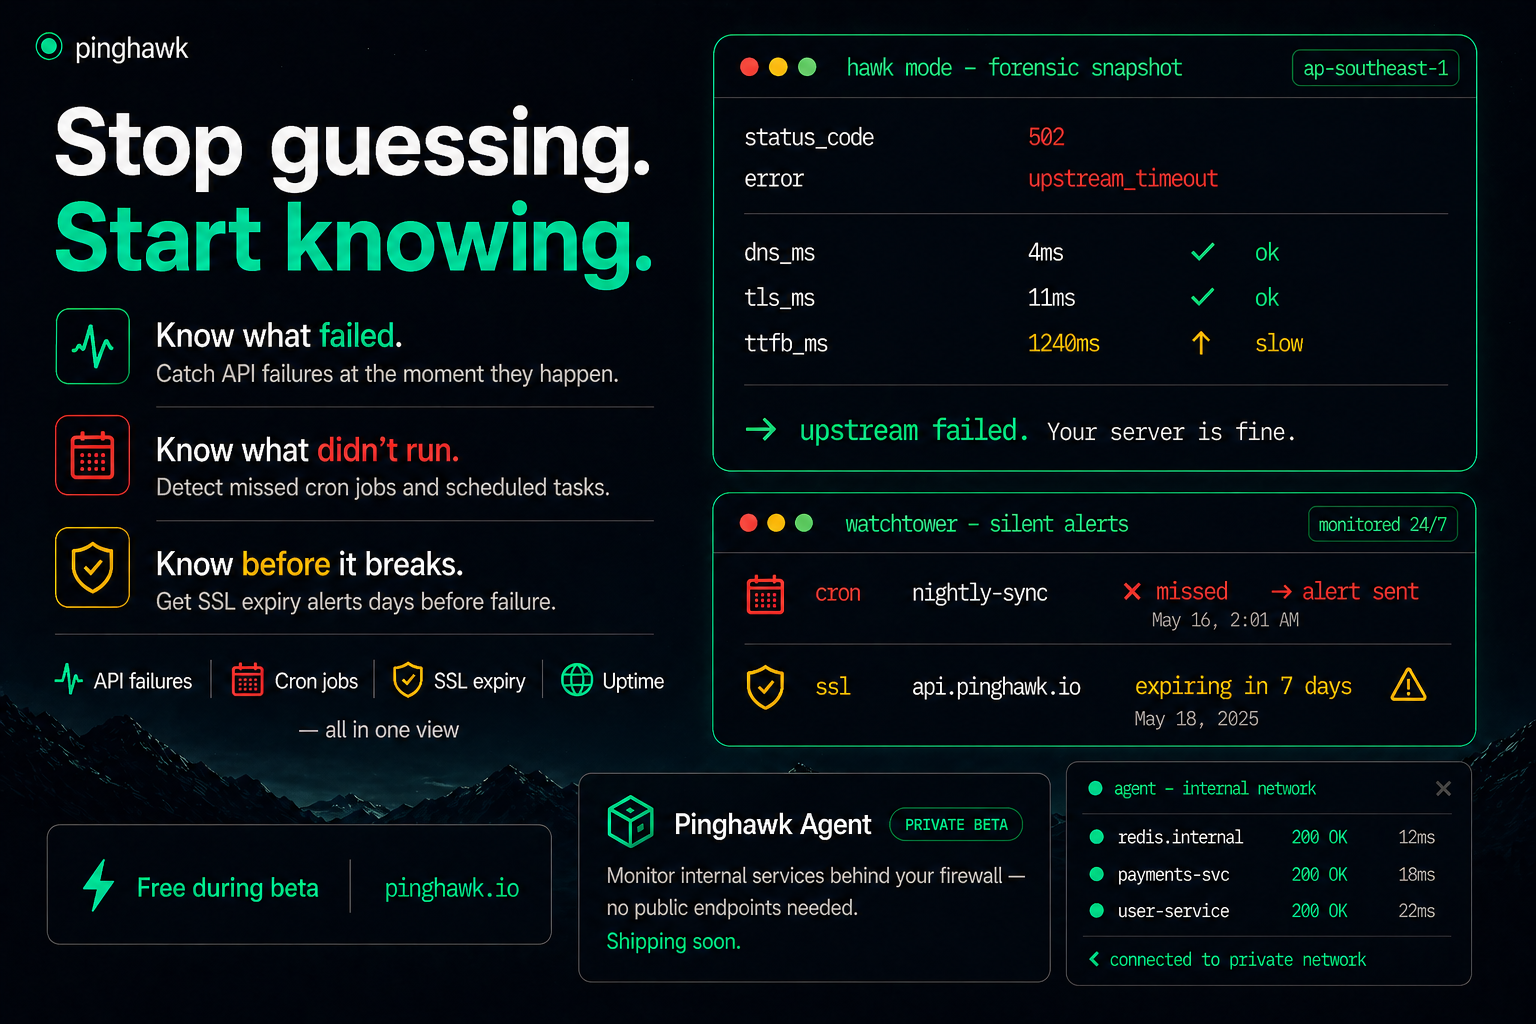Click the 22ms latency value
The image size is (1536, 1024).
click(x=1416, y=911)
